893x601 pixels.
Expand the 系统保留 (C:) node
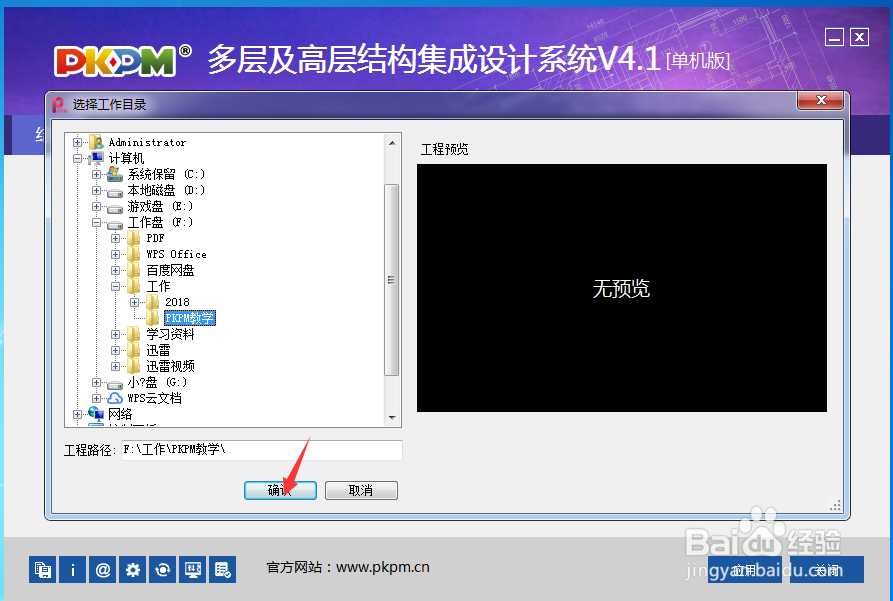click(x=96, y=174)
